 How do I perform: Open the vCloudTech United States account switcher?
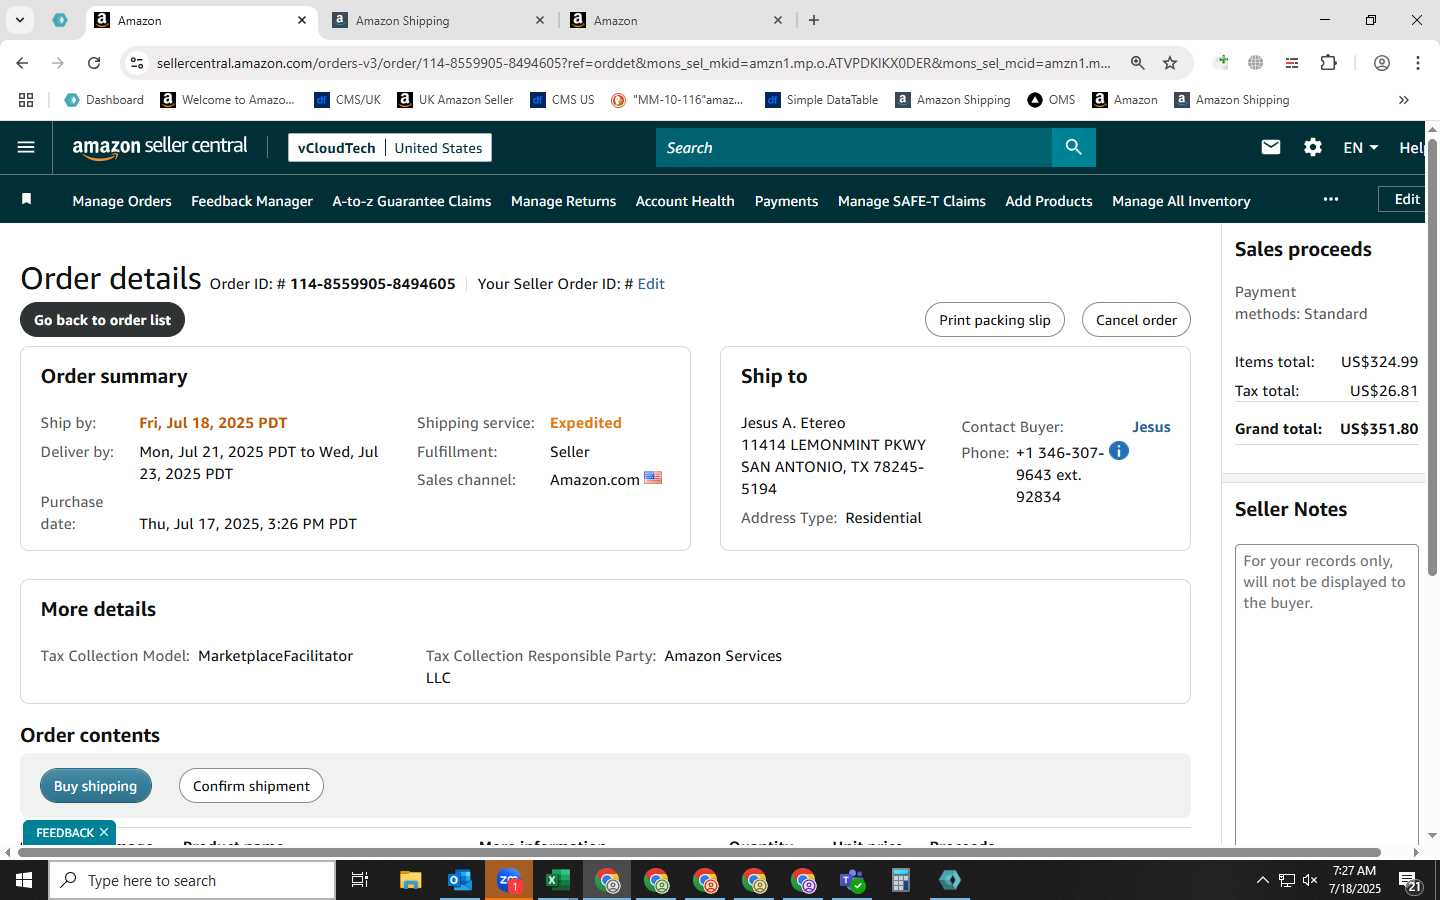(390, 147)
